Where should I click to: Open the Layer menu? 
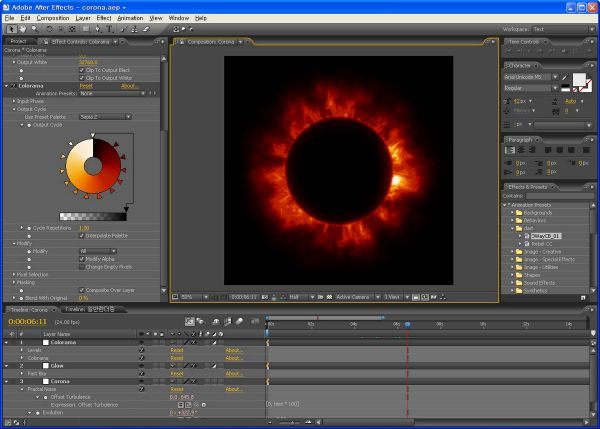pyautogui.click(x=83, y=18)
